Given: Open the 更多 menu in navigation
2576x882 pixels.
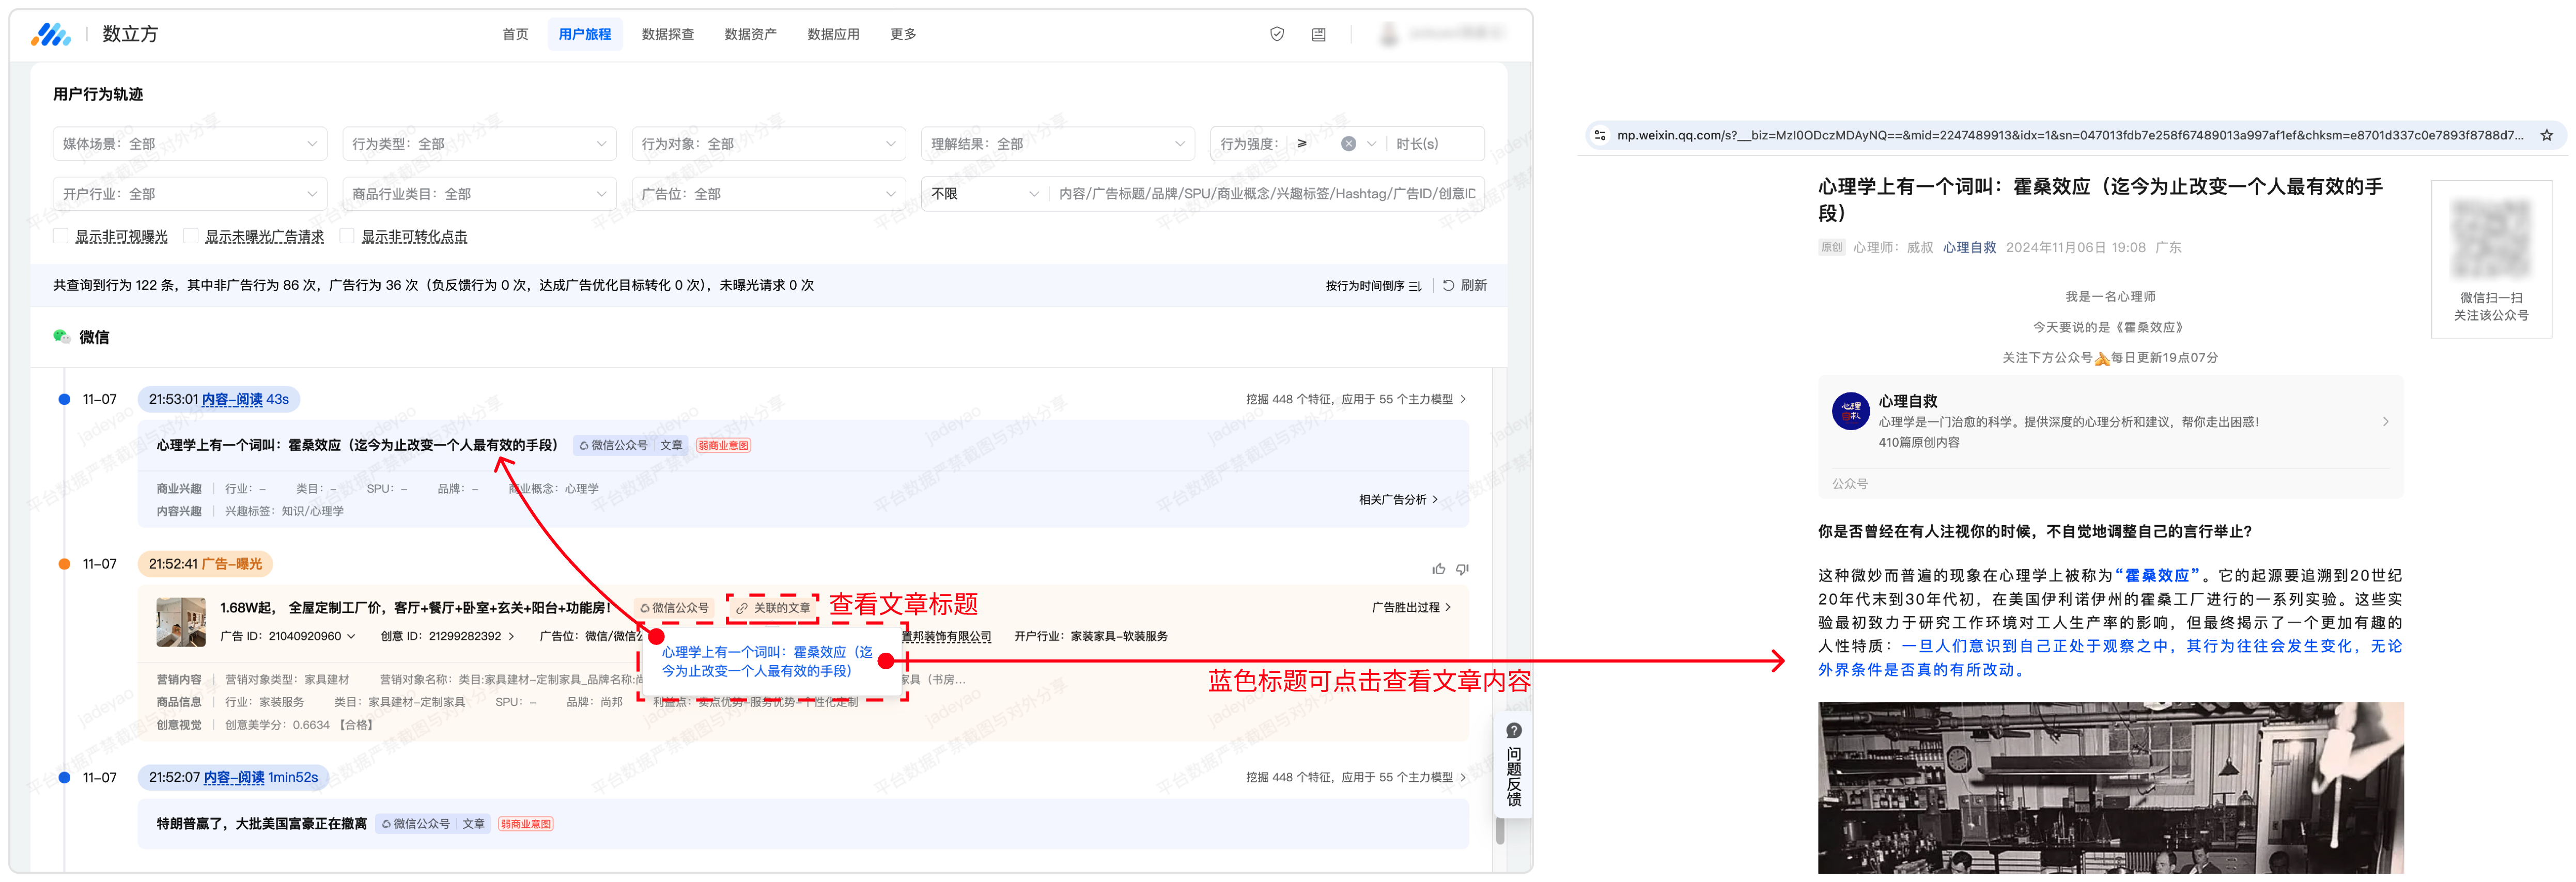Looking at the screenshot, I should coord(902,34).
